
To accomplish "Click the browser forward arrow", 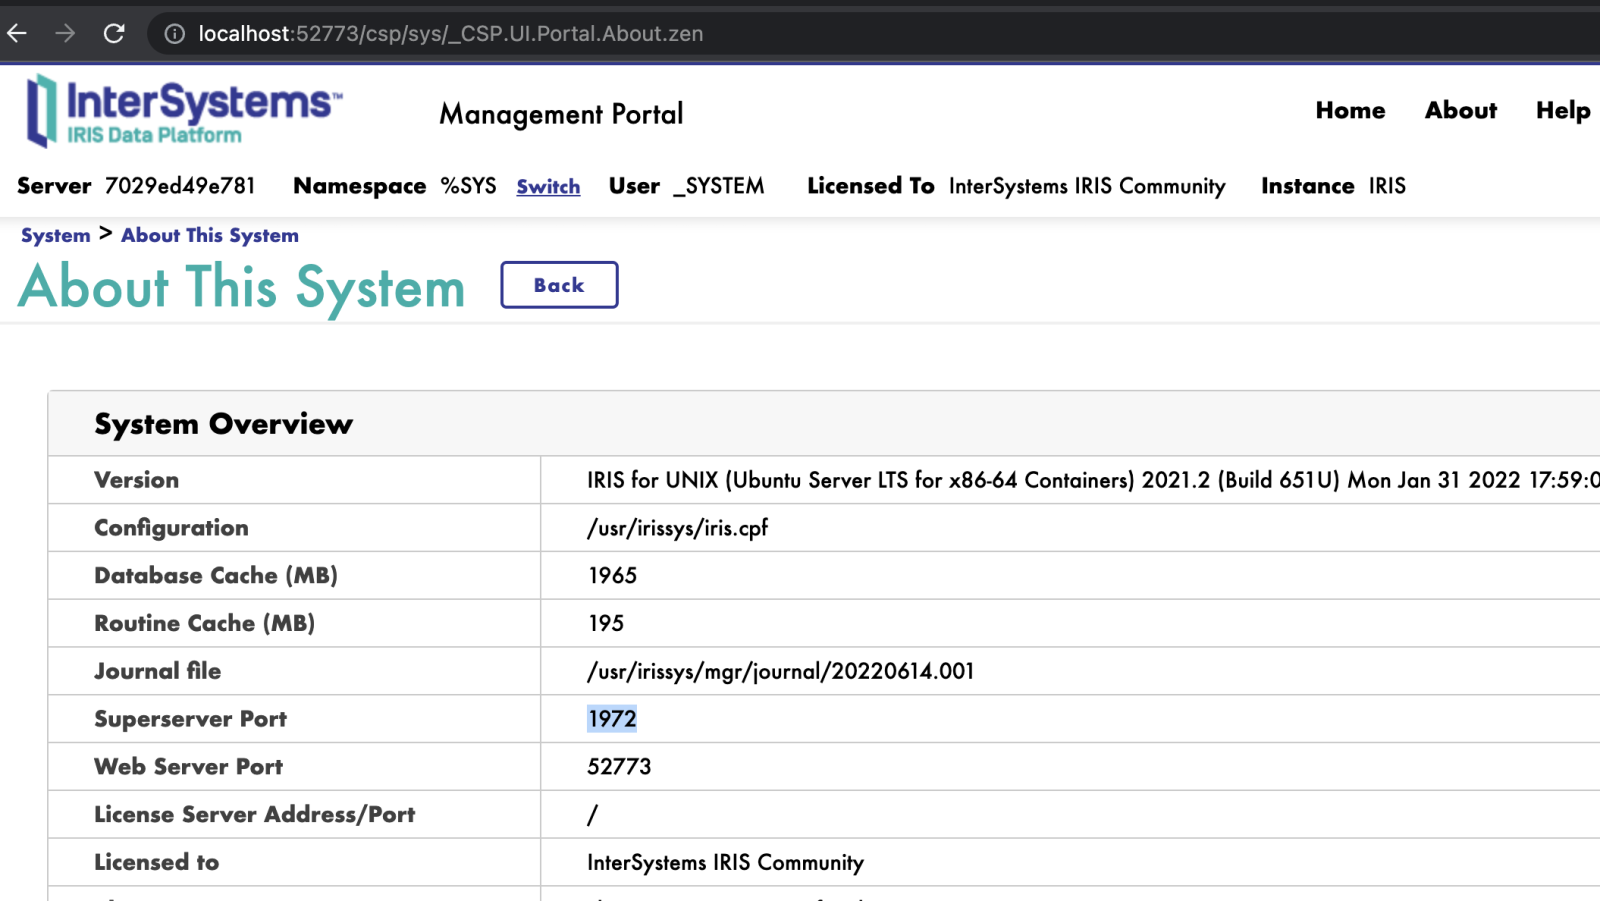I will pyautogui.click(x=65, y=33).
